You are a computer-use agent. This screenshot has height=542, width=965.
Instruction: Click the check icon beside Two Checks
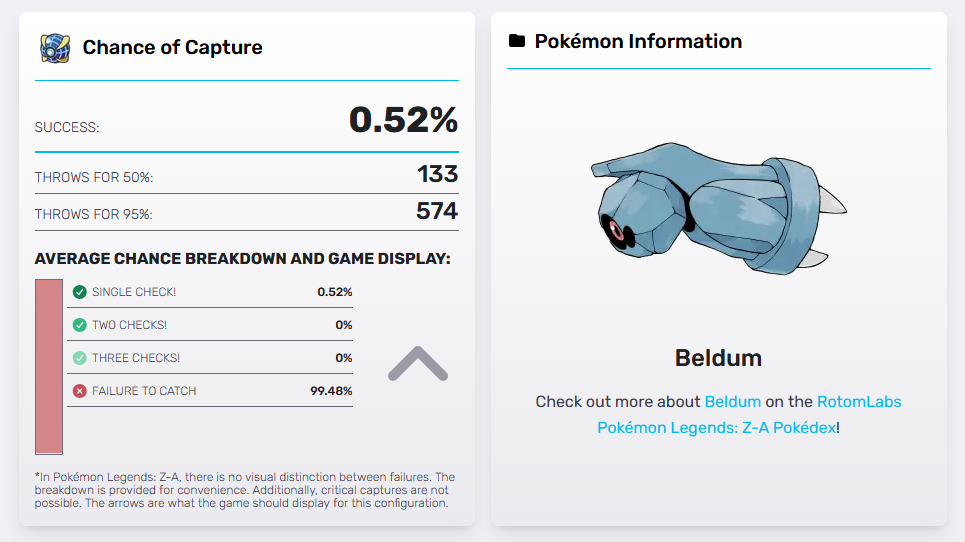(80, 325)
